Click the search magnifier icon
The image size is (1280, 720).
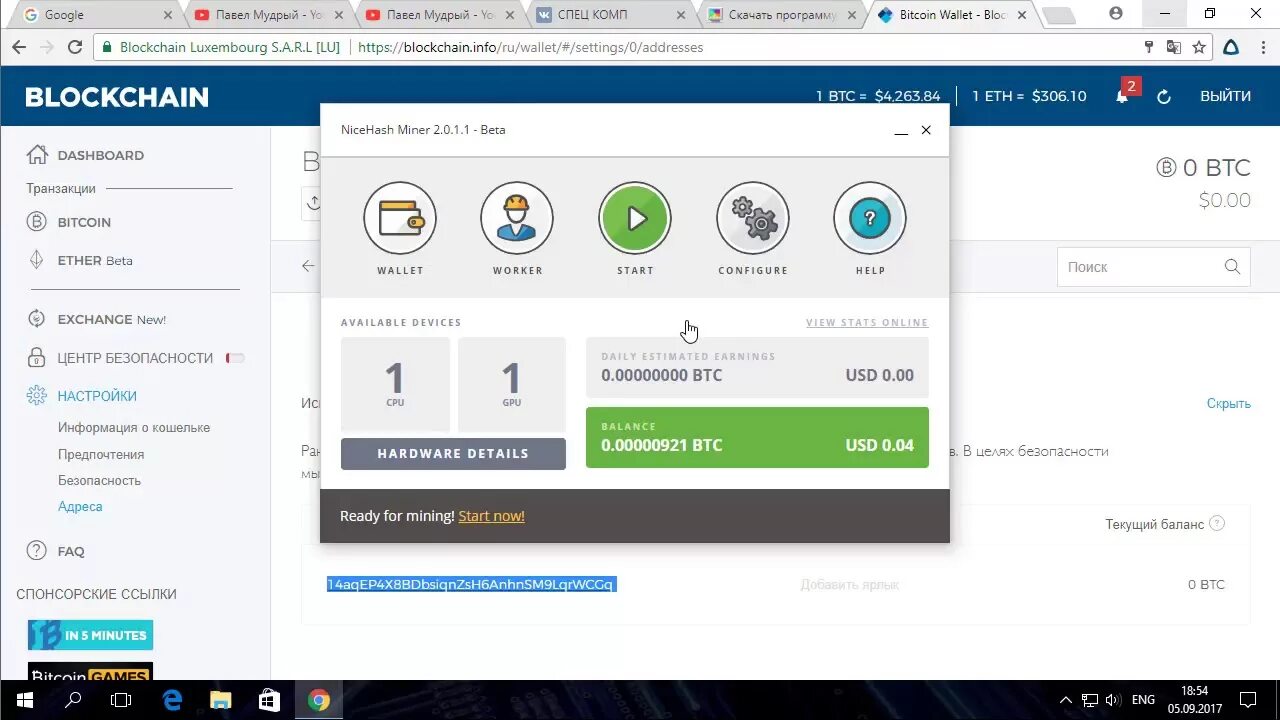pyautogui.click(x=1232, y=267)
